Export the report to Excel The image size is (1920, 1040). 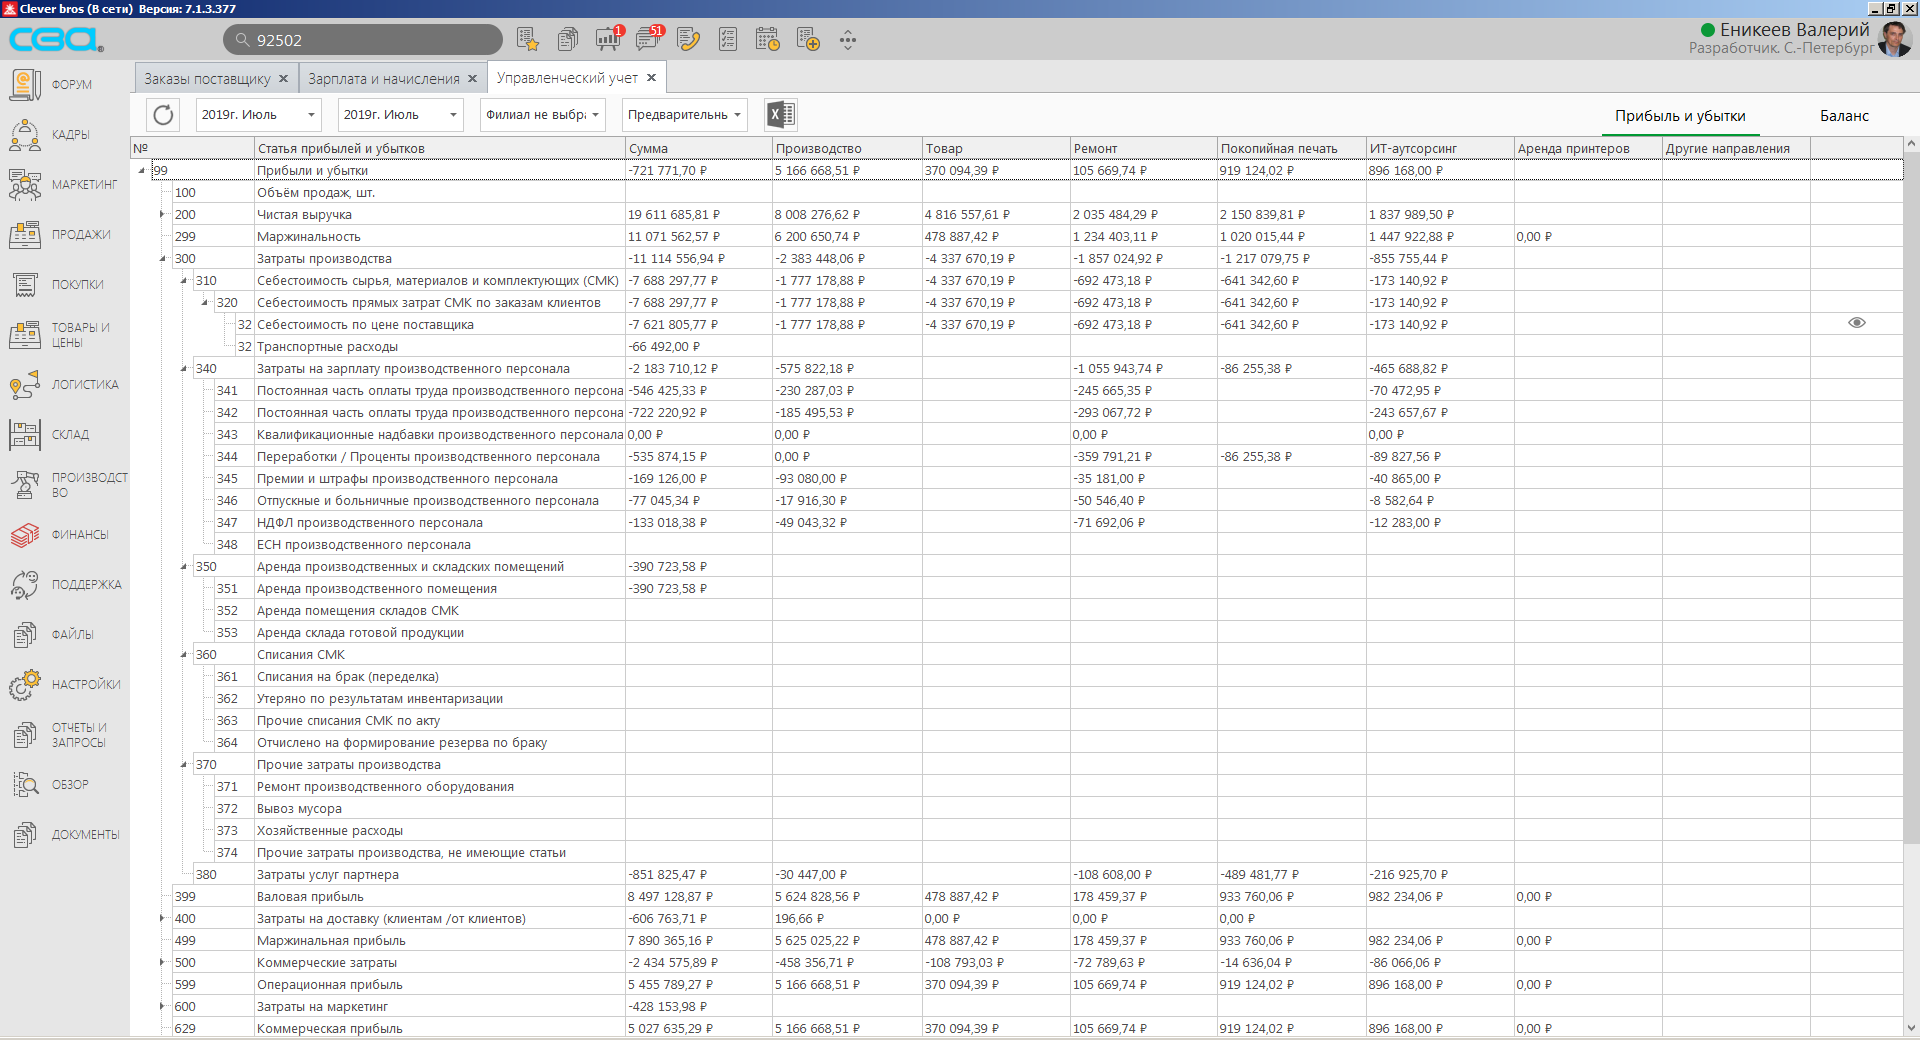pos(780,115)
